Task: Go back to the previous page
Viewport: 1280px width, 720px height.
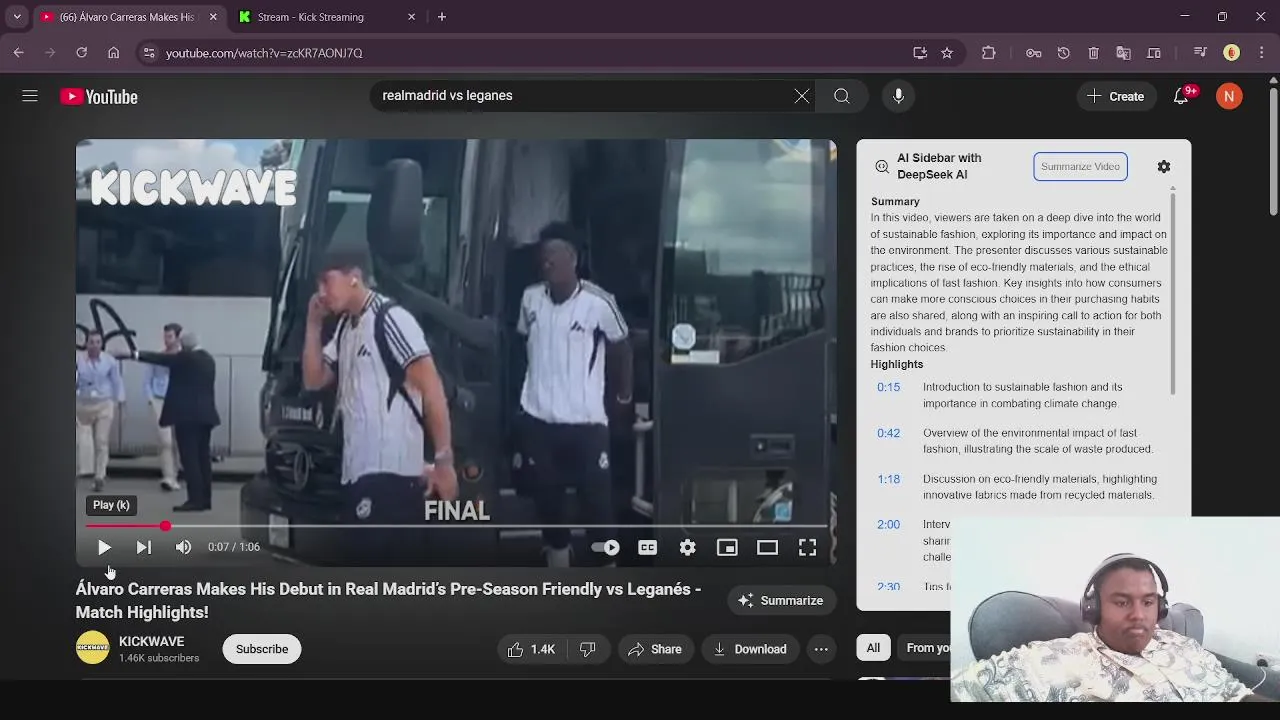Action: point(19,53)
